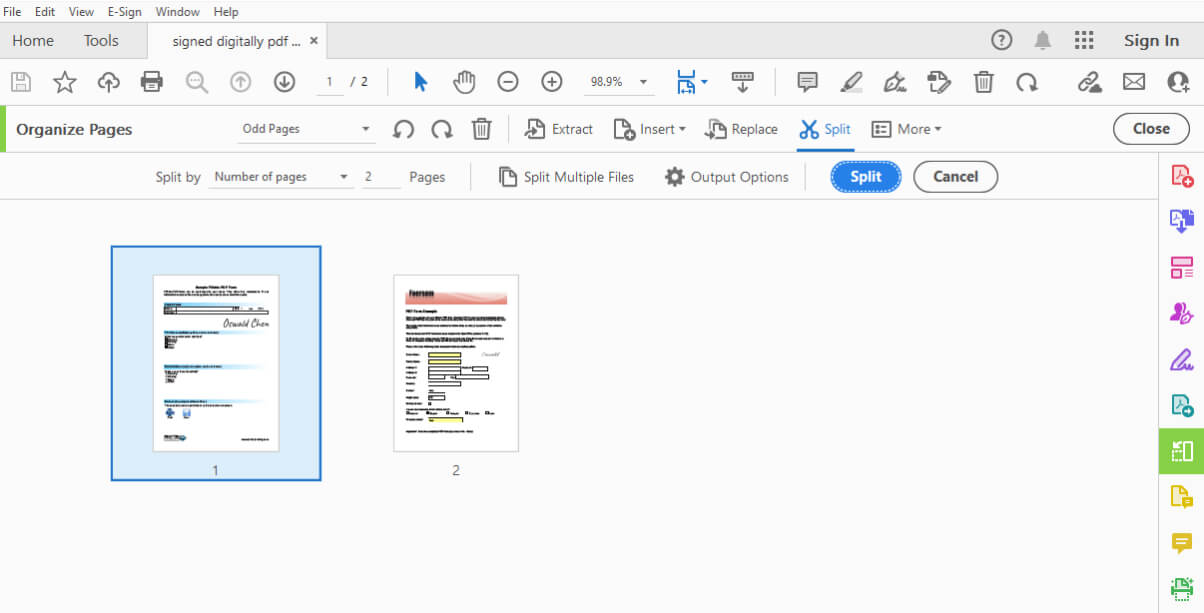
Task: Expand the Insert dropdown menu
Action: 650,129
